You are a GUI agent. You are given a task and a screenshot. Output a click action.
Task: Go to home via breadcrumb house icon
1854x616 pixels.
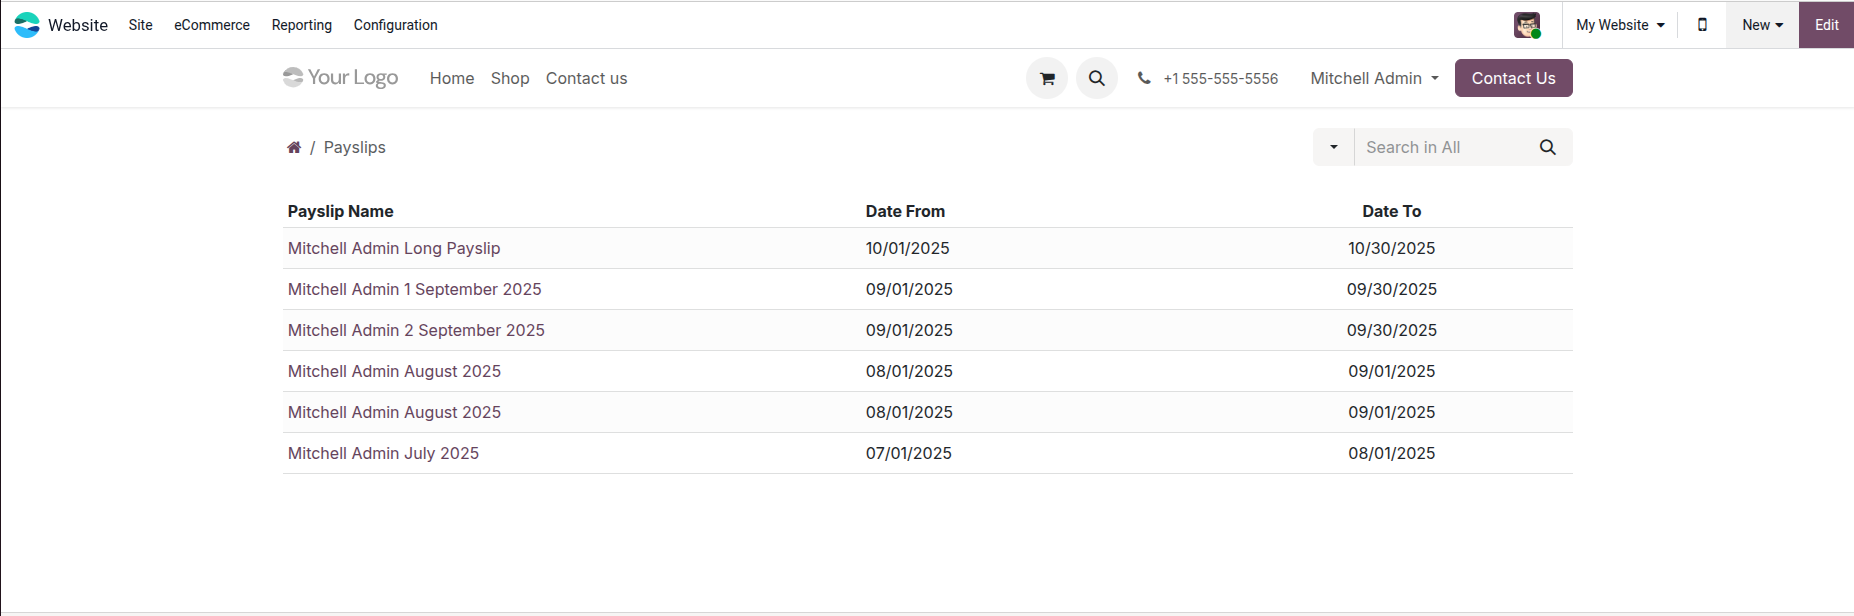(x=294, y=147)
